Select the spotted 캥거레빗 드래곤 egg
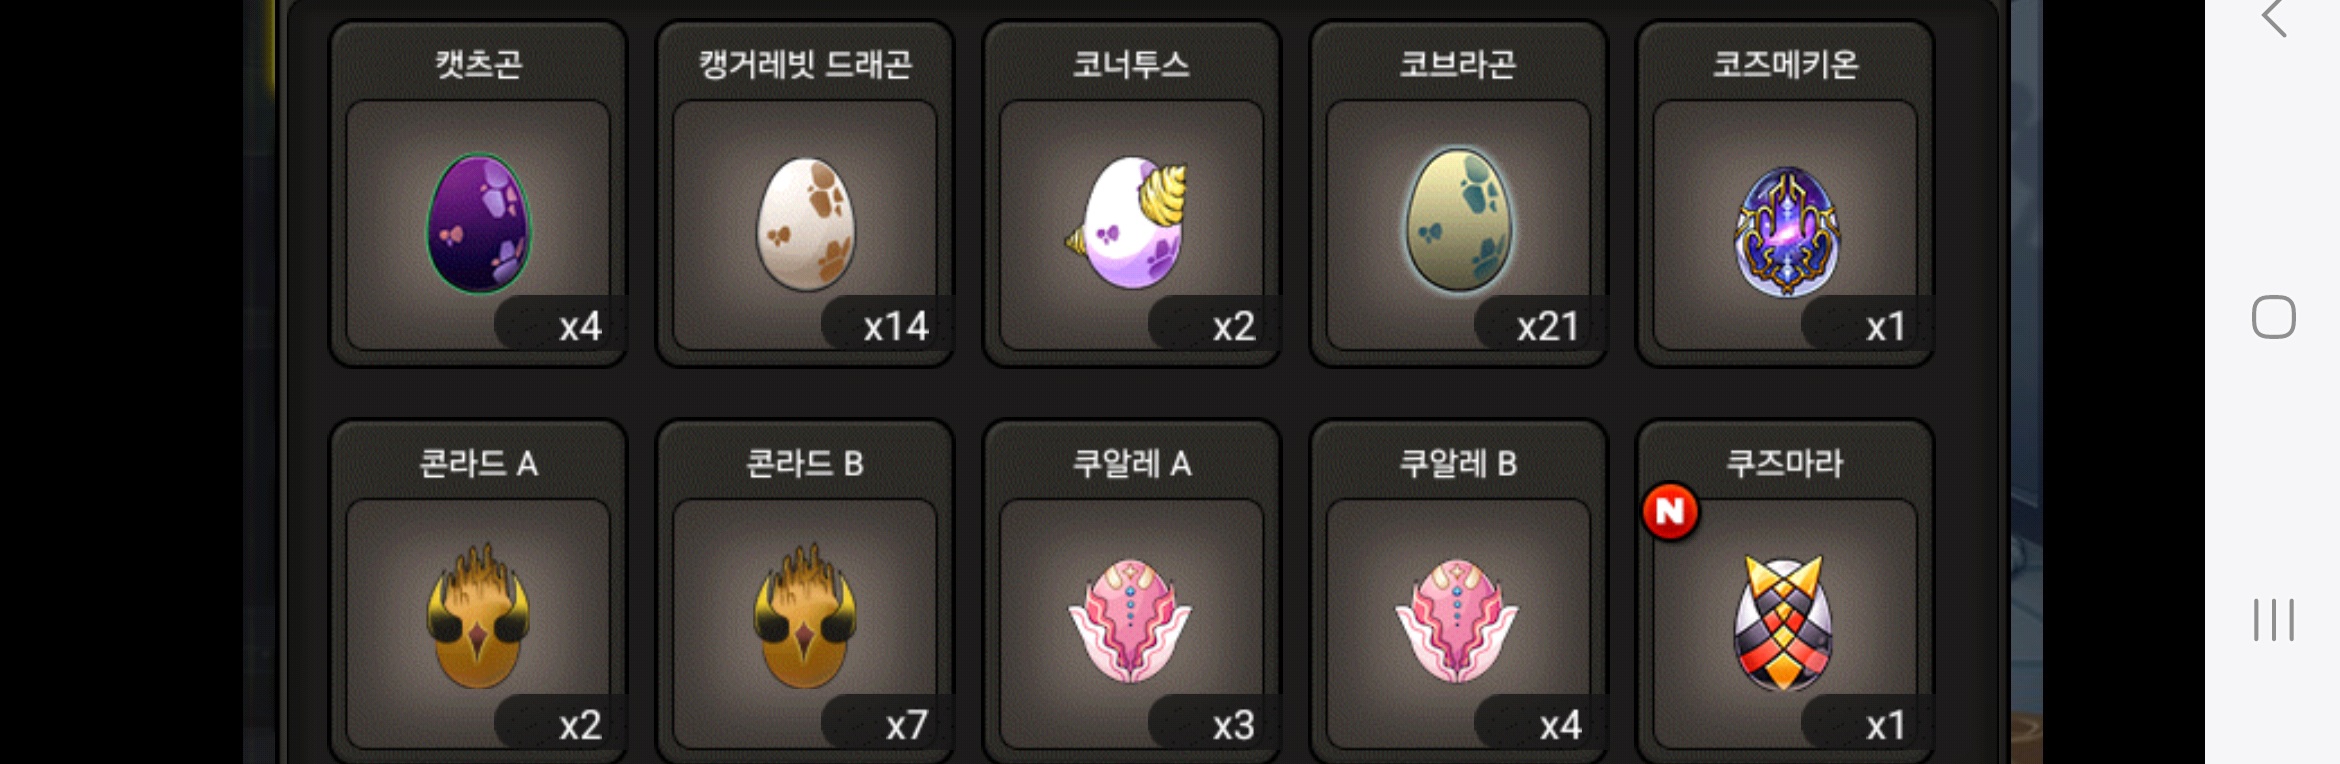The image size is (2340, 764). click(x=805, y=223)
